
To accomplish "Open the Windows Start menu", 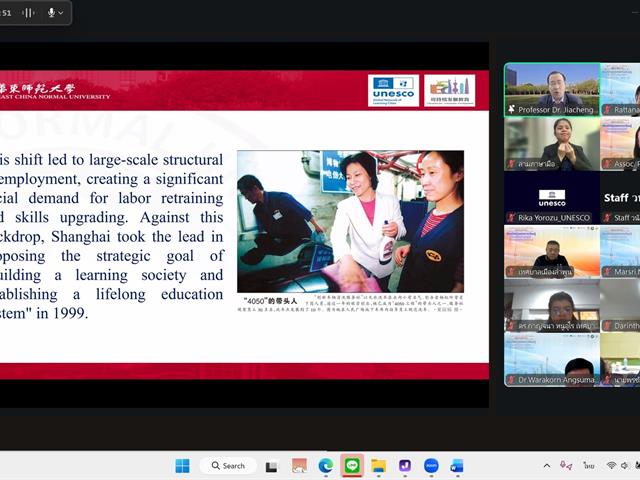I will tap(182, 465).
